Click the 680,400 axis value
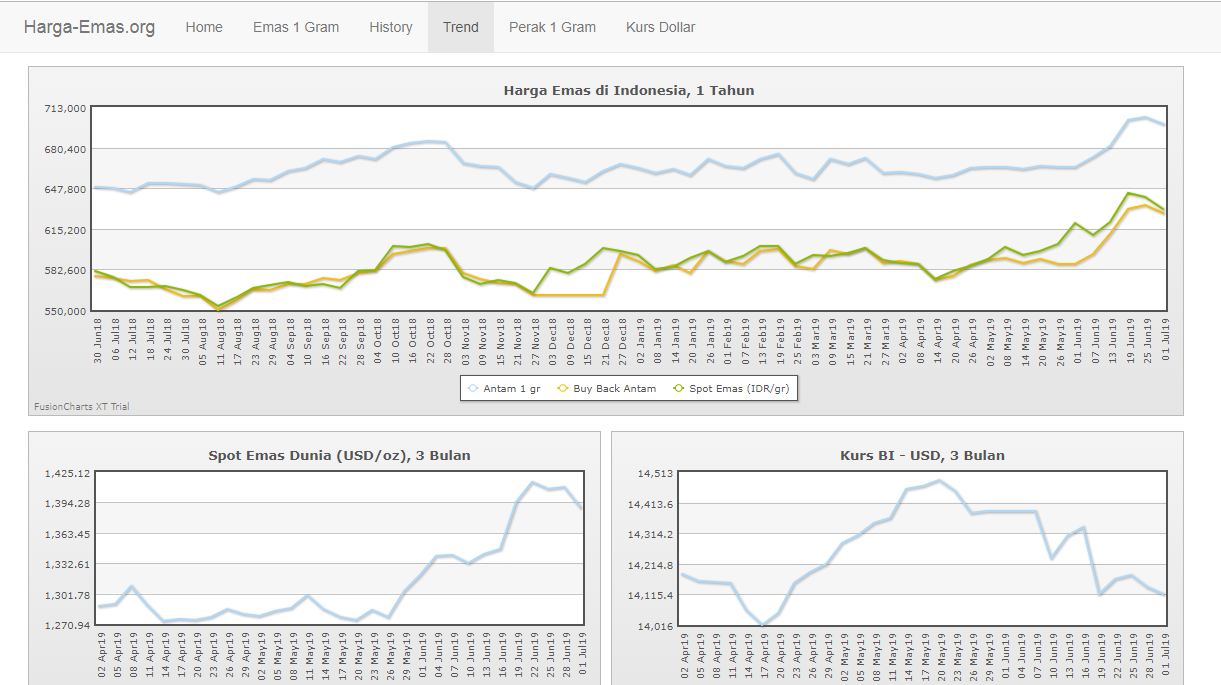The width and height of the screenshot is (1221, 685). click(66, 149)
